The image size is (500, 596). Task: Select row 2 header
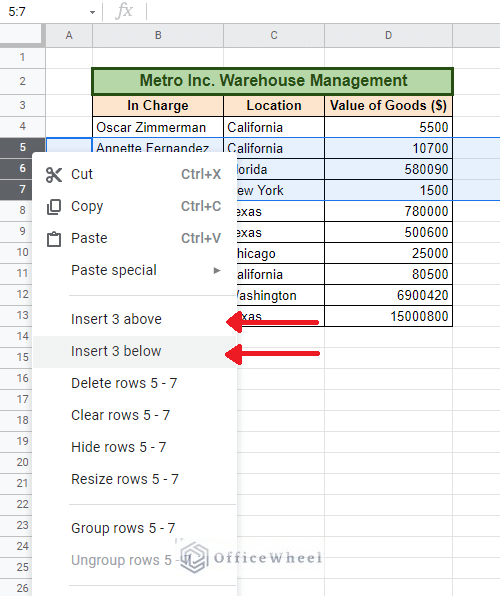click(x=22, y=81)
